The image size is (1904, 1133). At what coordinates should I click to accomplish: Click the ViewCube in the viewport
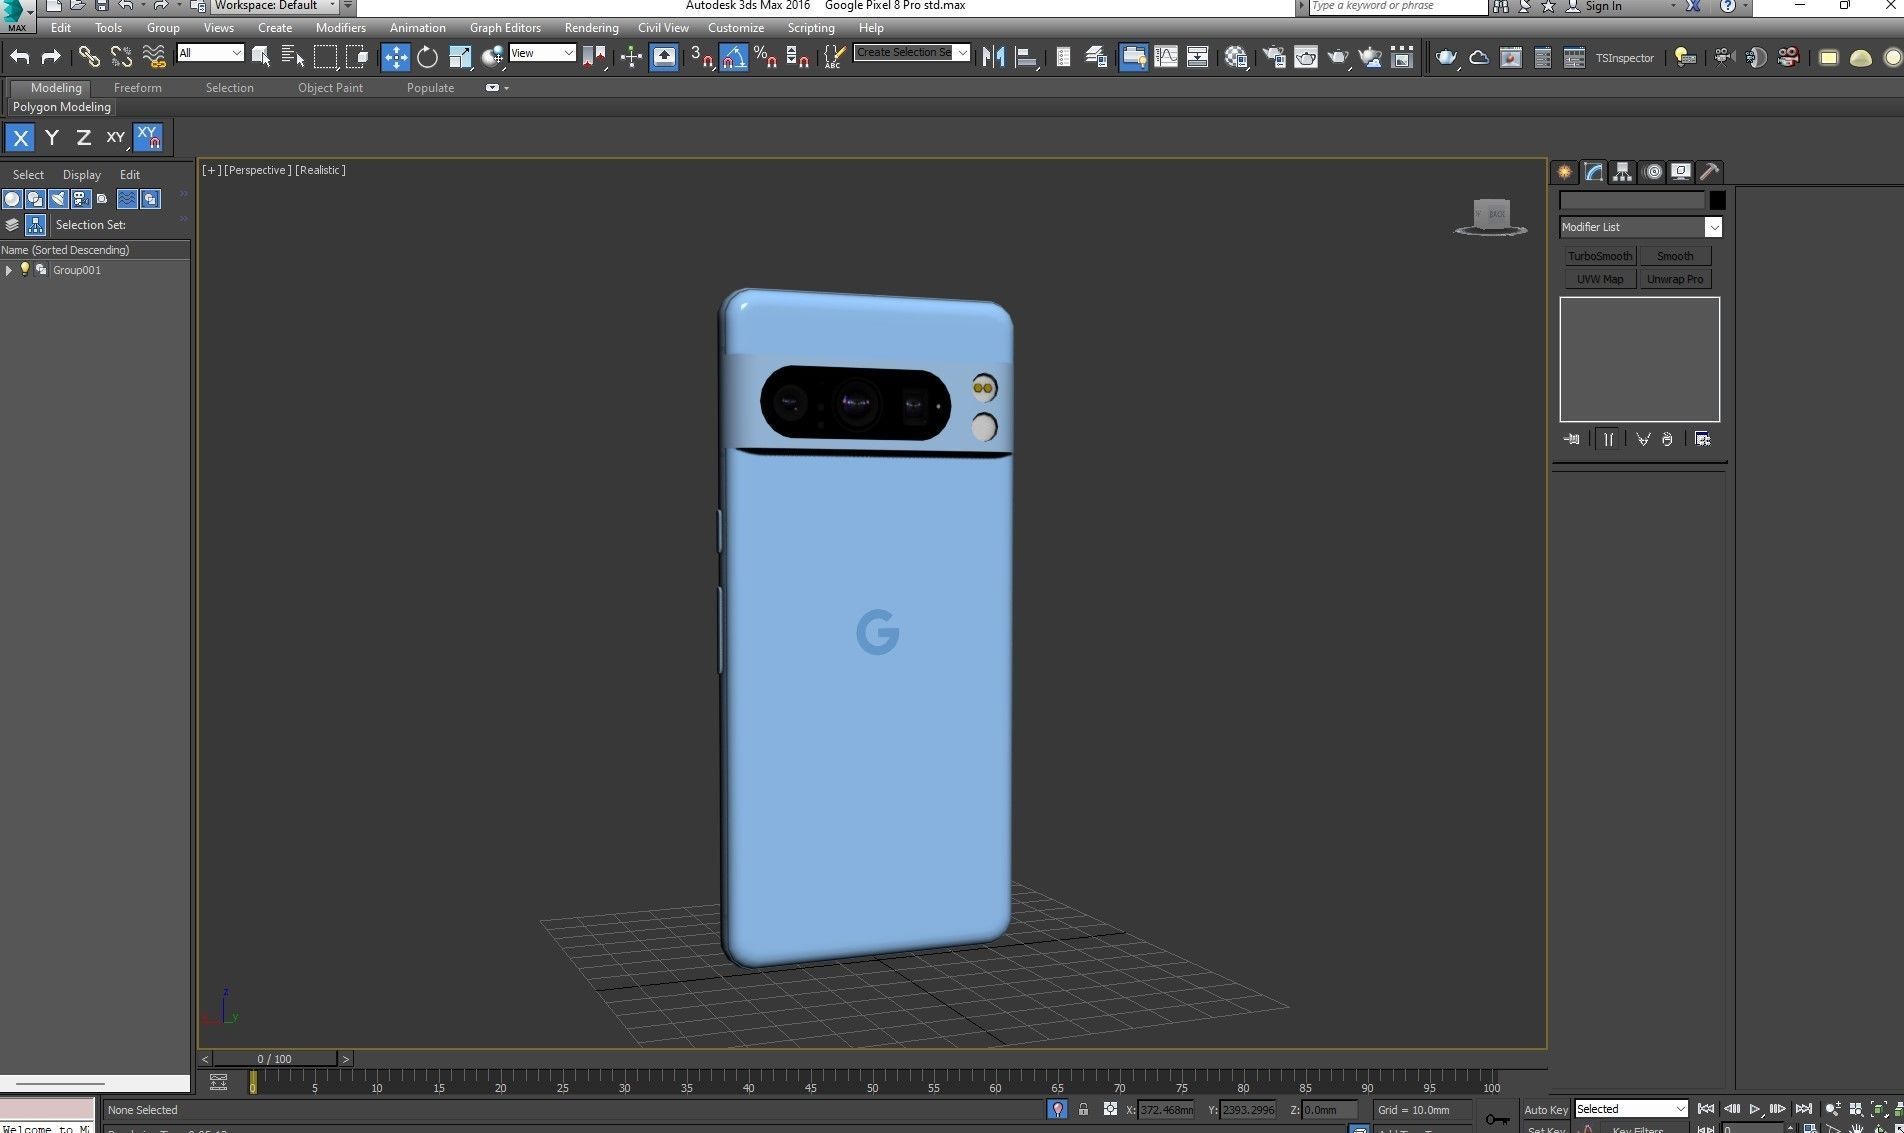[1490, 216]
